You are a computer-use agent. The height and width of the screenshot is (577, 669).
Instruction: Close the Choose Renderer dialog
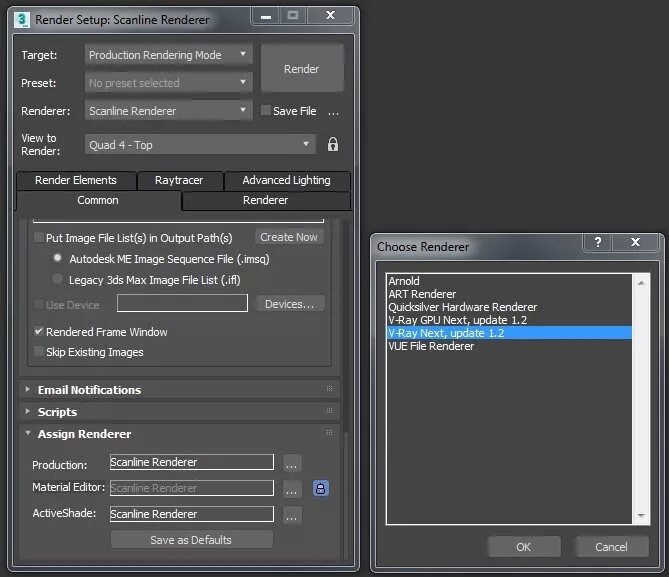tap(635, 242)
